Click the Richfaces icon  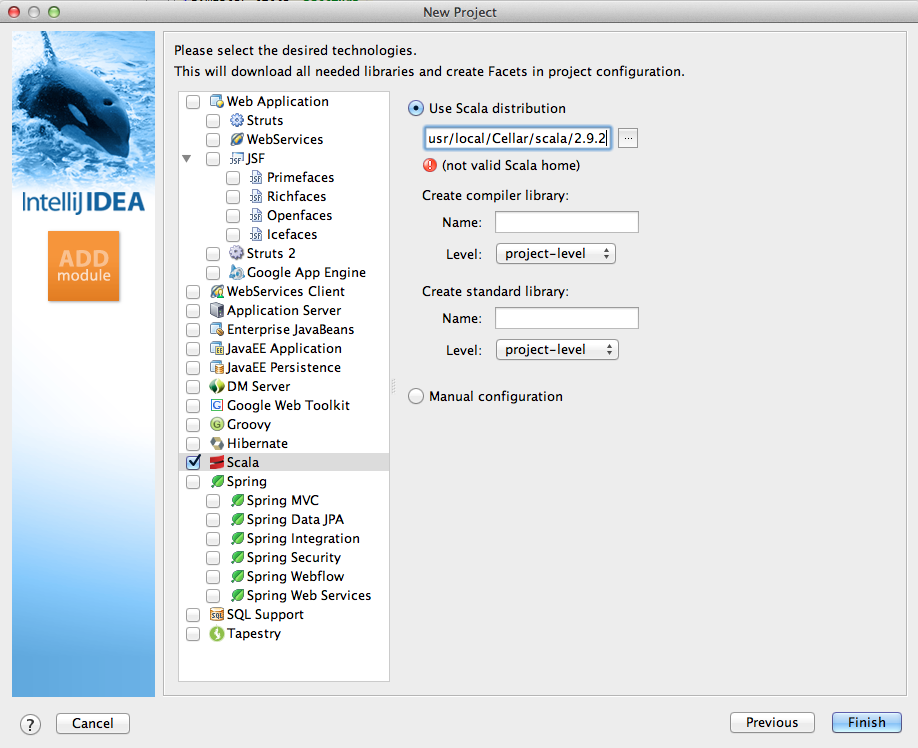[256, 196]
